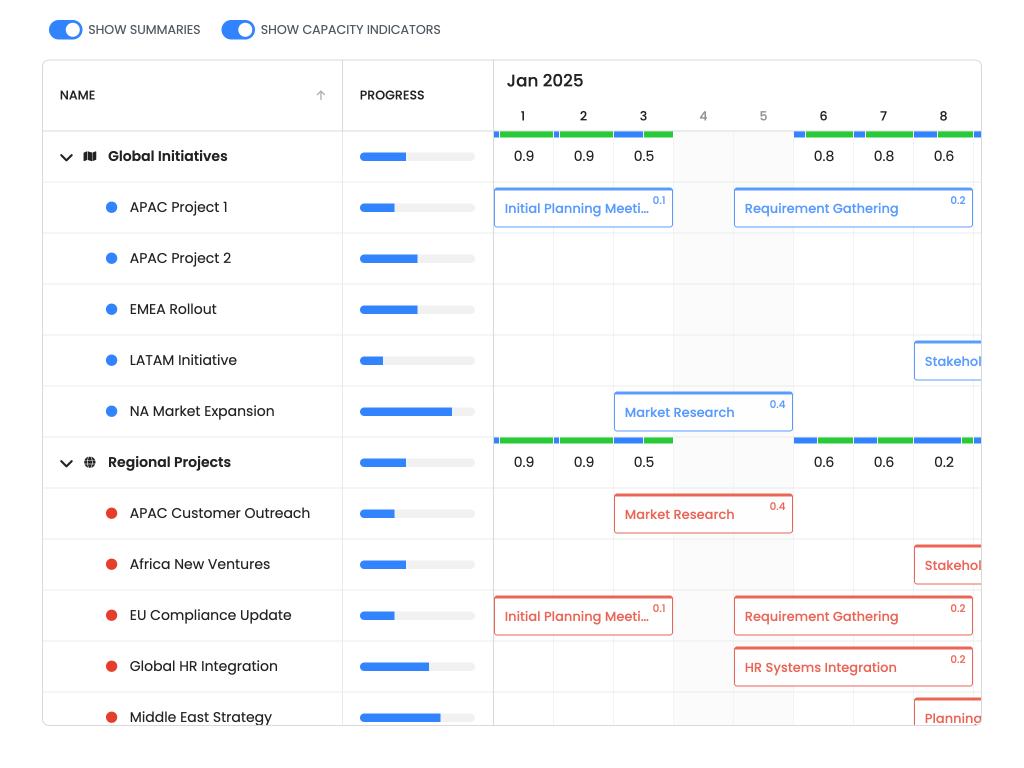The image size is (1024, 768).
Task: Click the Regional Projects progress bar
Action: (x=417, y=462)
